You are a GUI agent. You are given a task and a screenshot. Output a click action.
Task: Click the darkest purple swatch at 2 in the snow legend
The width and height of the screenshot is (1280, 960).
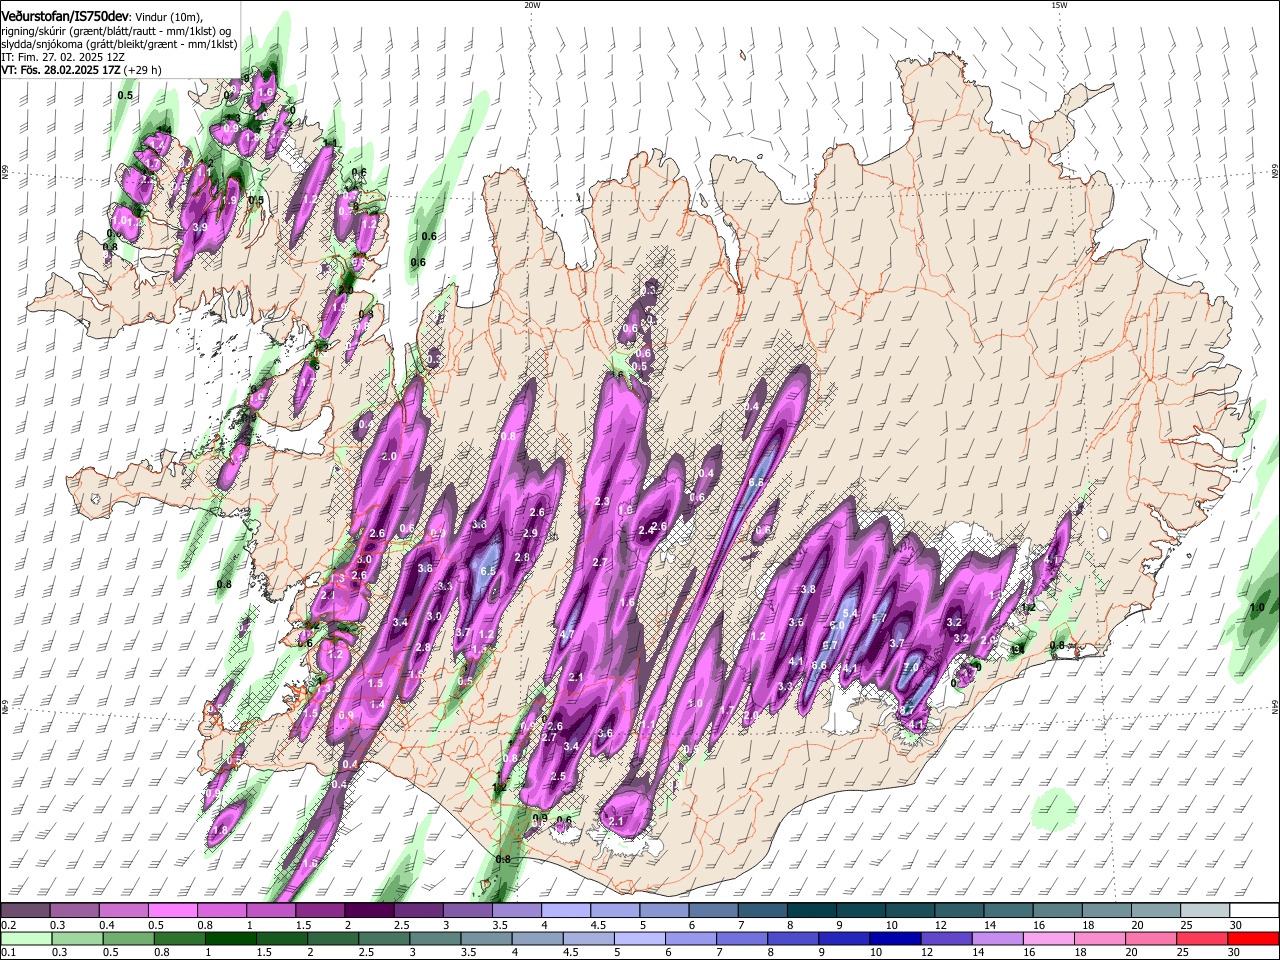[368, 910]
